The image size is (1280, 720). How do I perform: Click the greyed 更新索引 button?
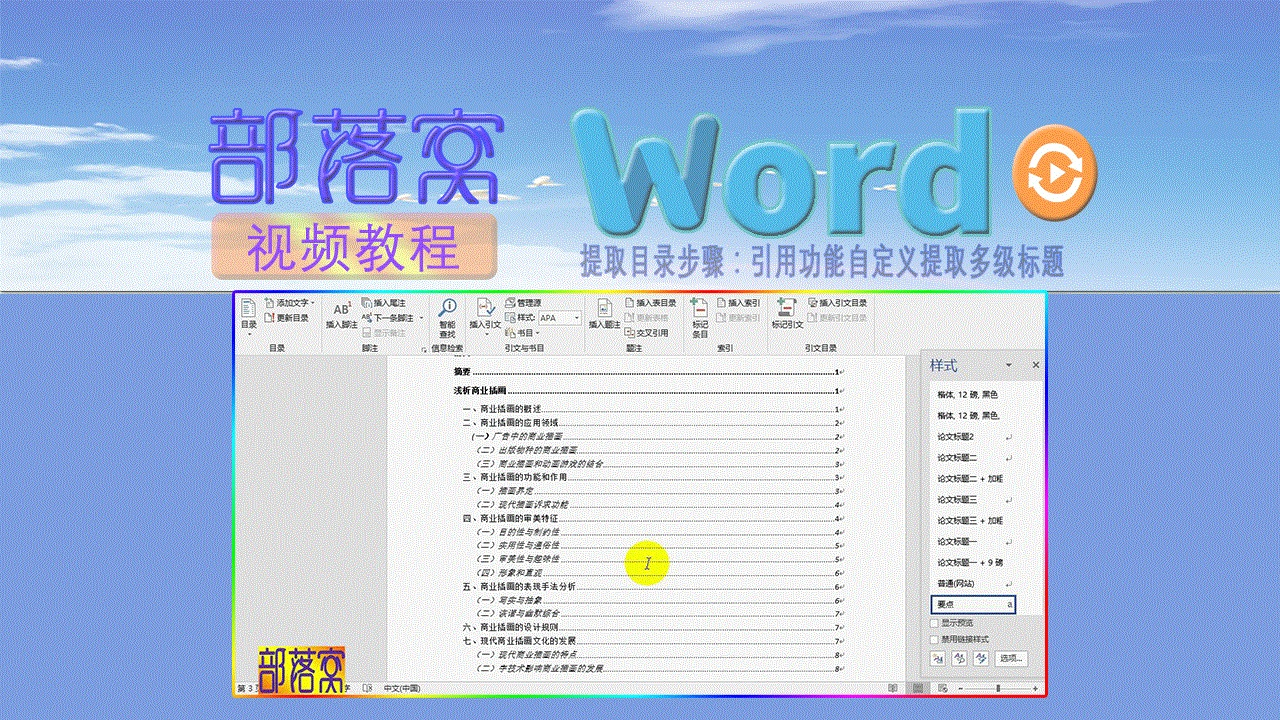click(x=738, y=318)
